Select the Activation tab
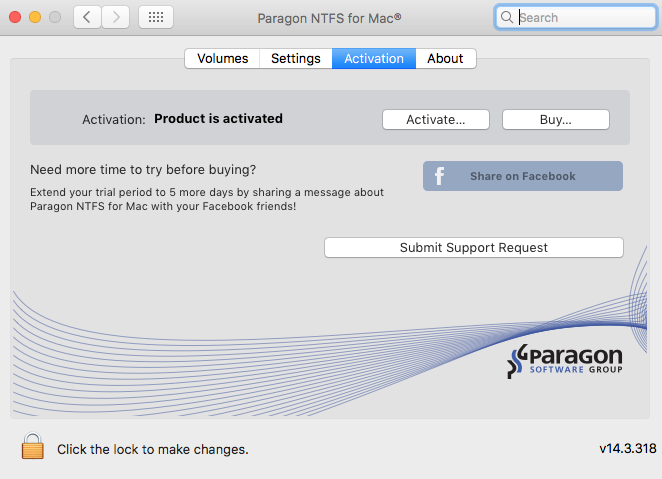This screenshot has width=662, height=479. coord(374,58)
